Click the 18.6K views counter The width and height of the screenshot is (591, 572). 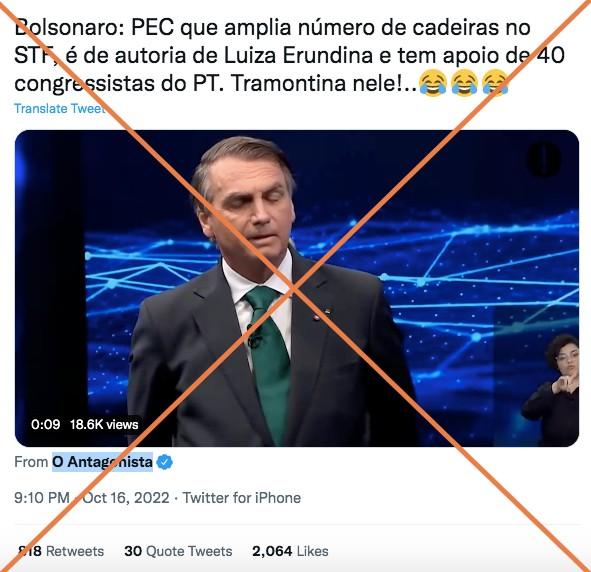(x=104, y=425)
